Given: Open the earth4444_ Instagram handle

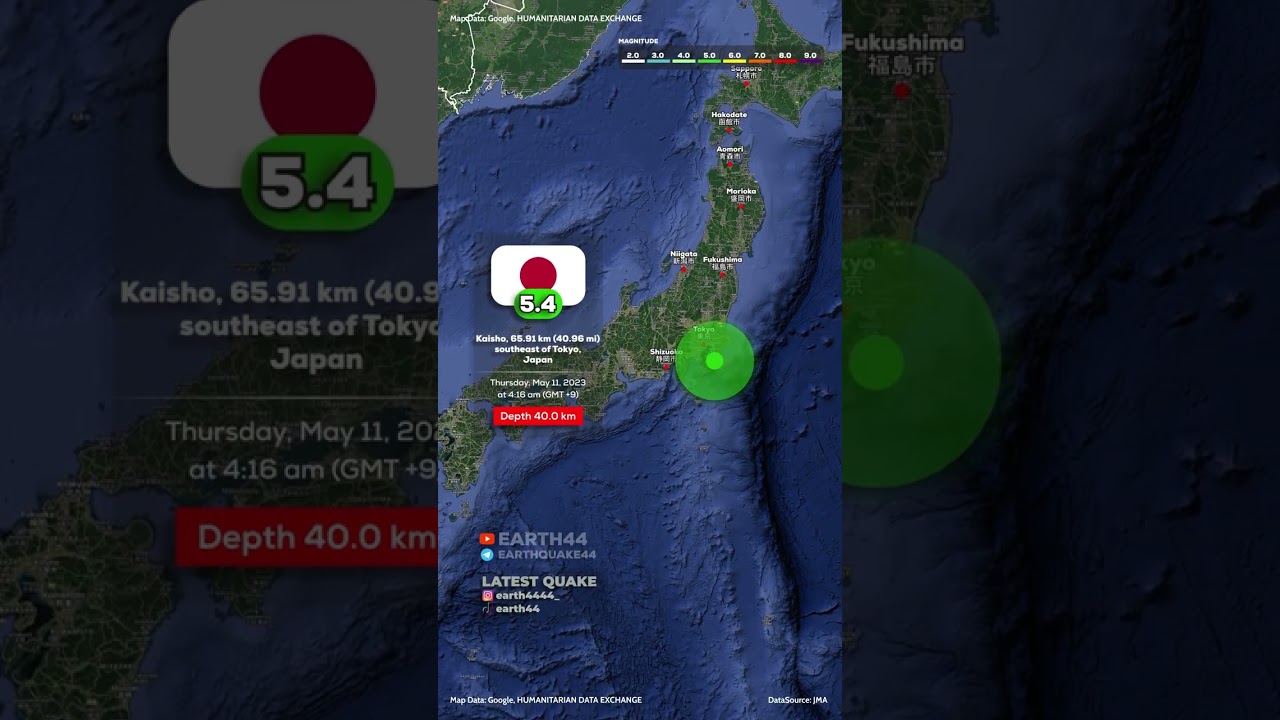Looking at the screenshot, I should pos(527,595).
